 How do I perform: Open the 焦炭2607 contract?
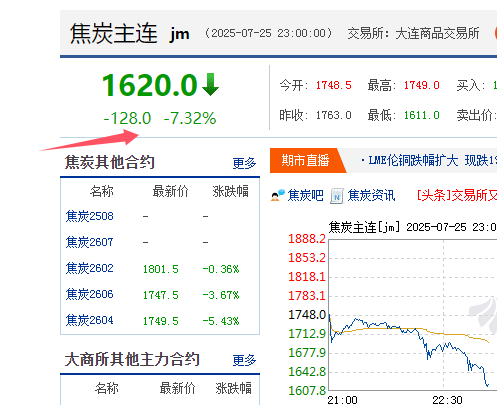[x=89, y=242]
